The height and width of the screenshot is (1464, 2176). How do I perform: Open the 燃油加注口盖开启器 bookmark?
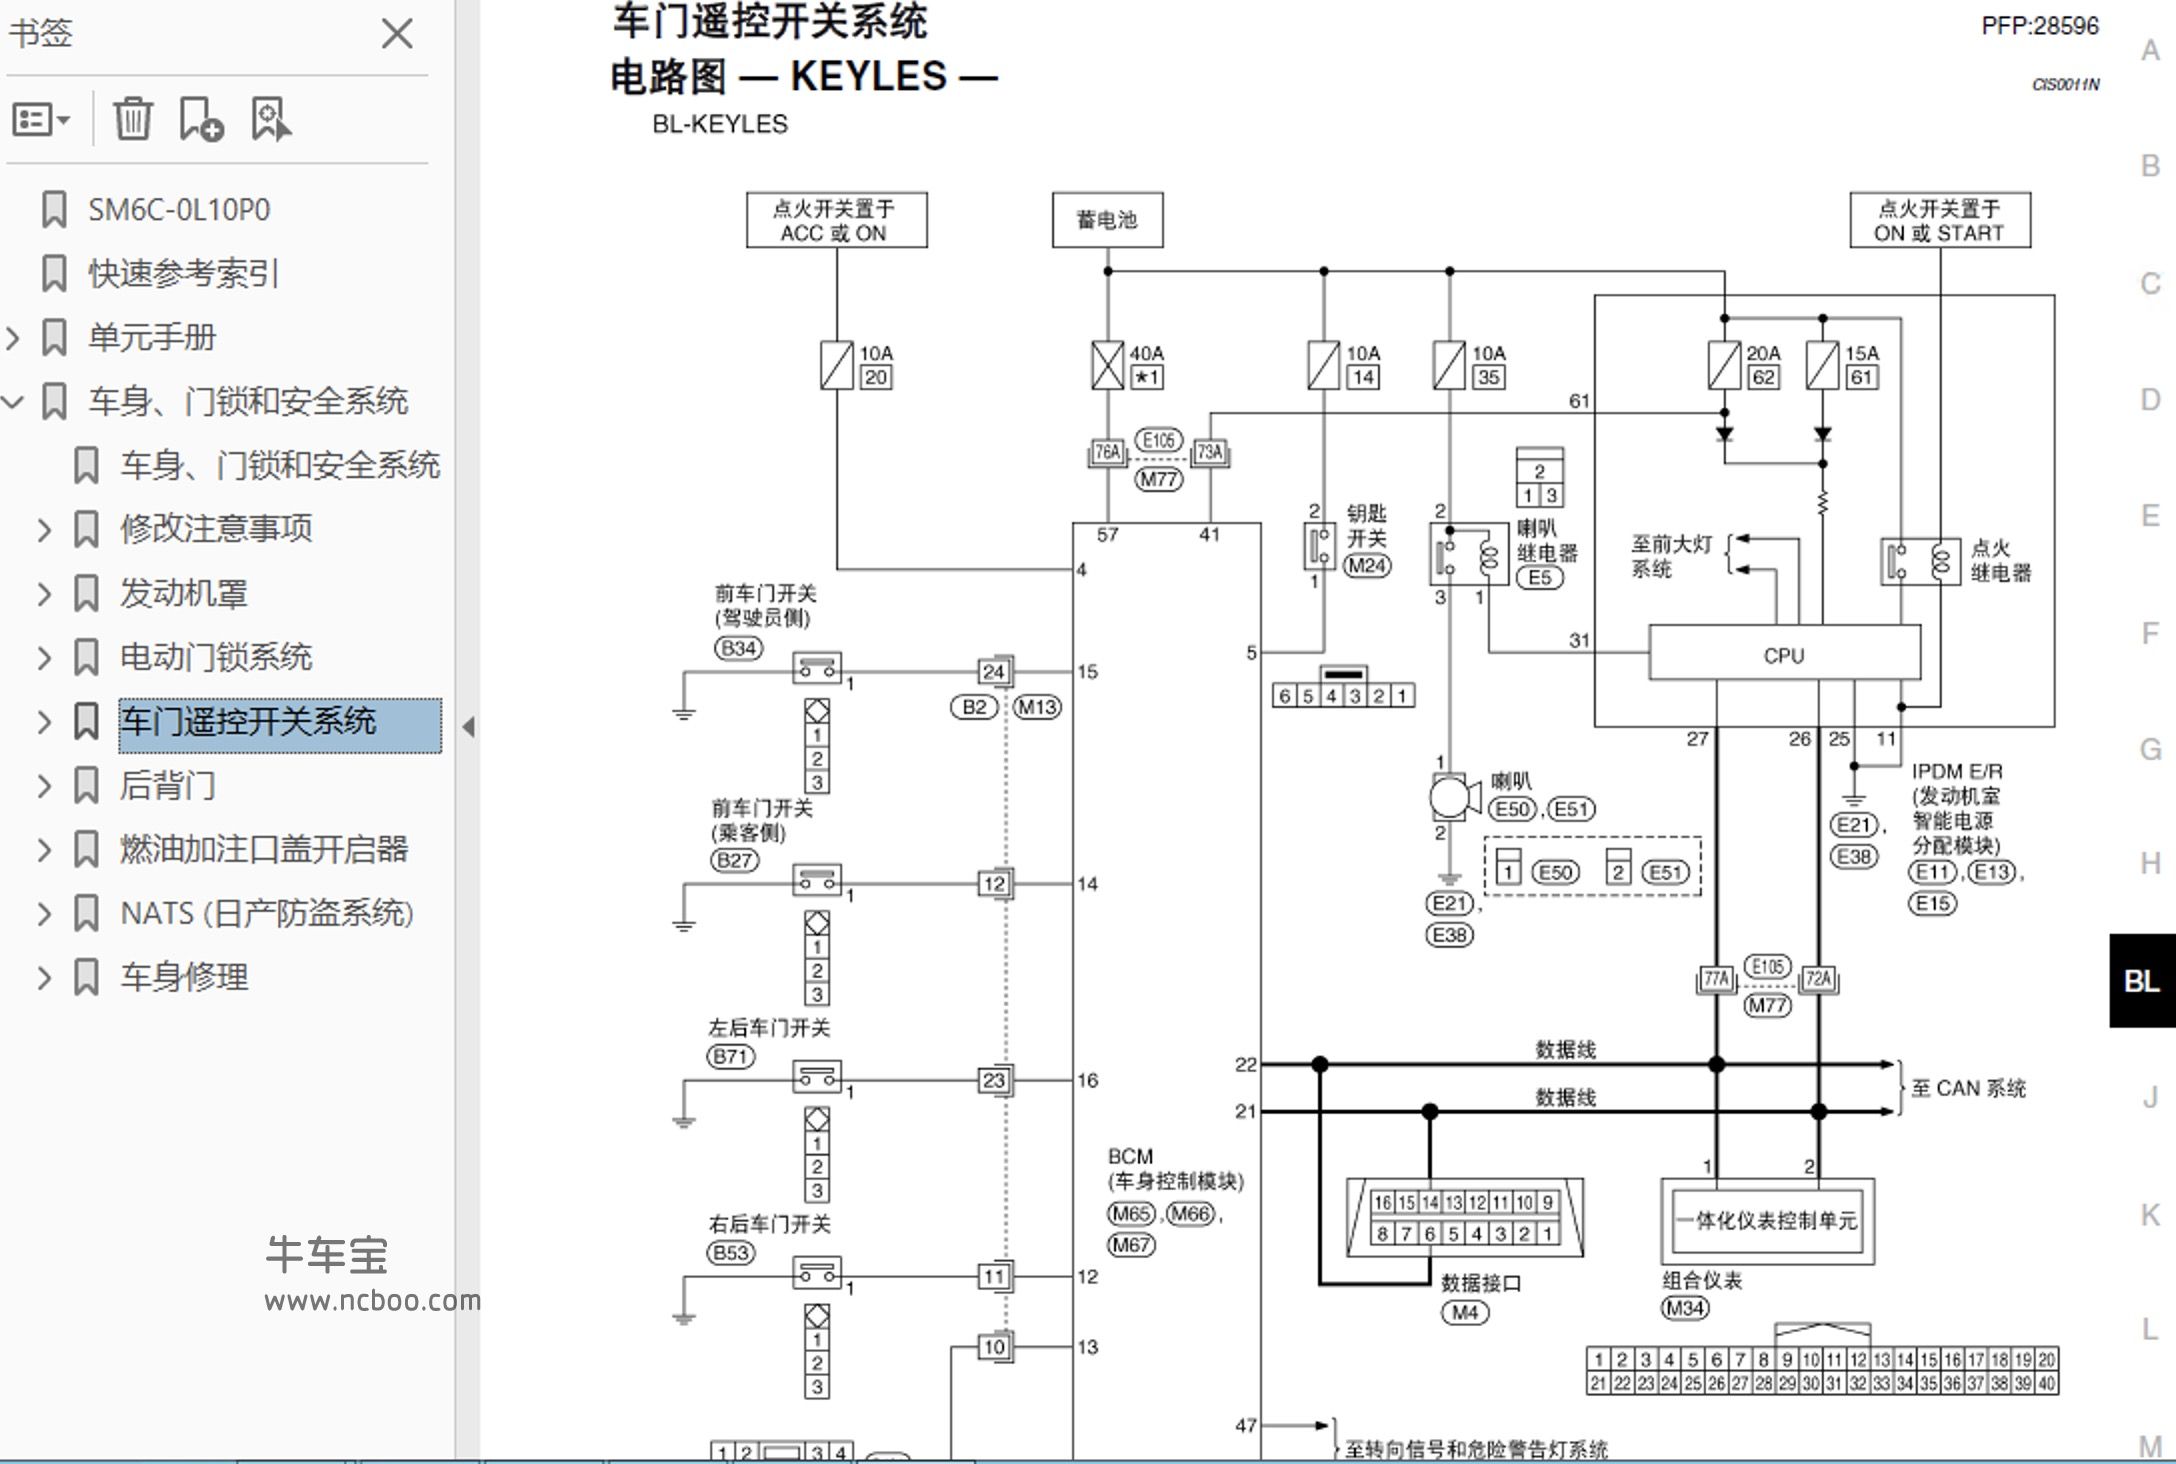coord(264,849)
